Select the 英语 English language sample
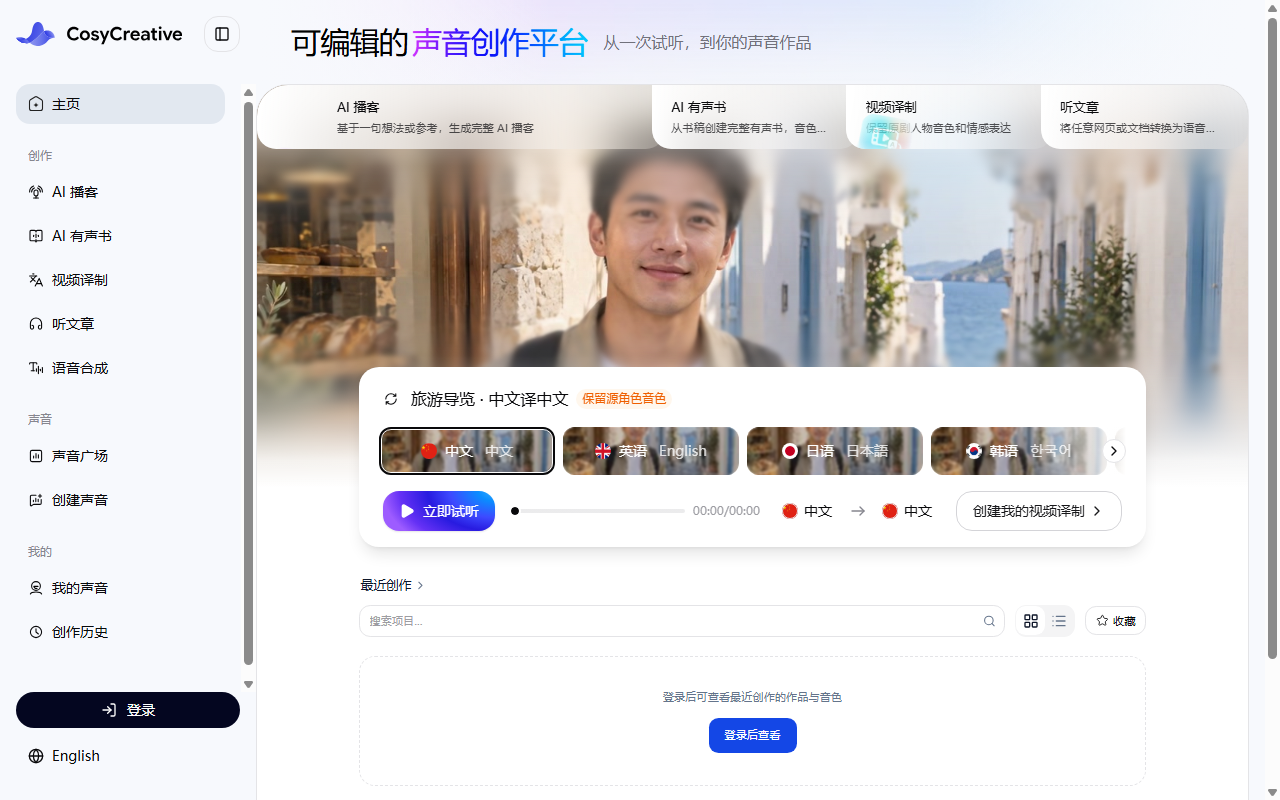 pyautogui.click(x=651, y=451)
